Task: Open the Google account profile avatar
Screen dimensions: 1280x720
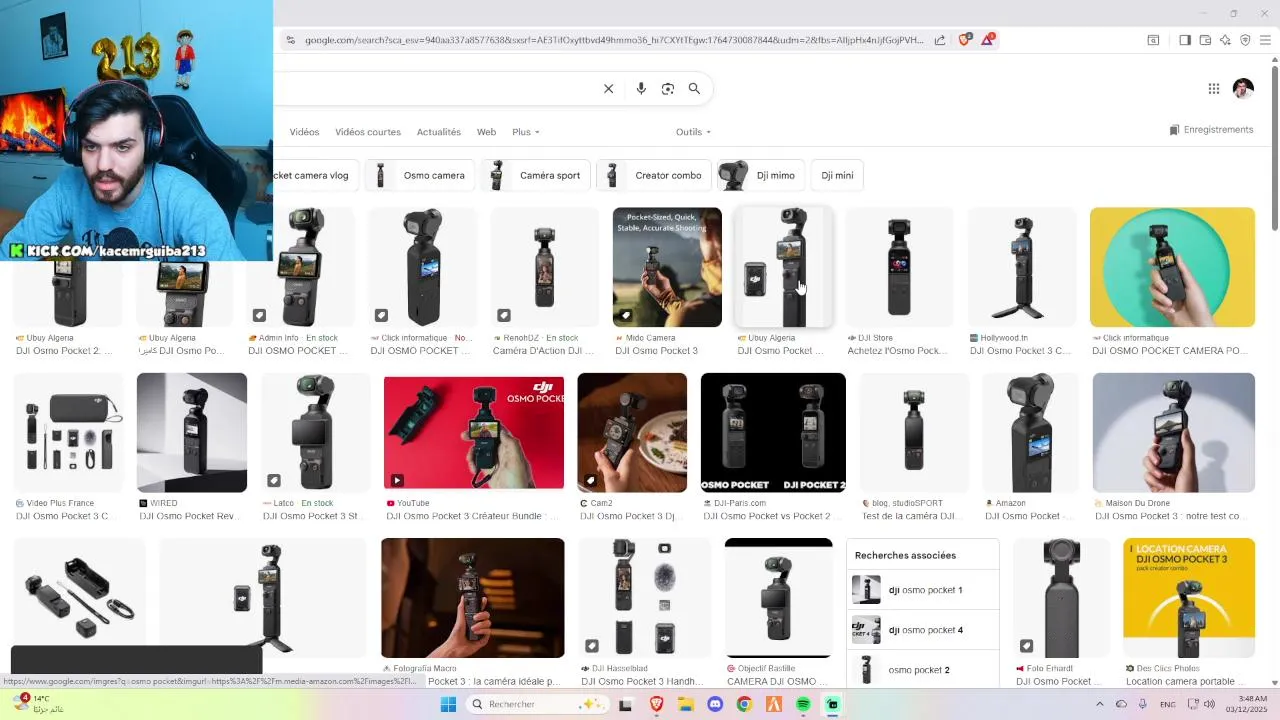Action: [x=1243, y=89]
